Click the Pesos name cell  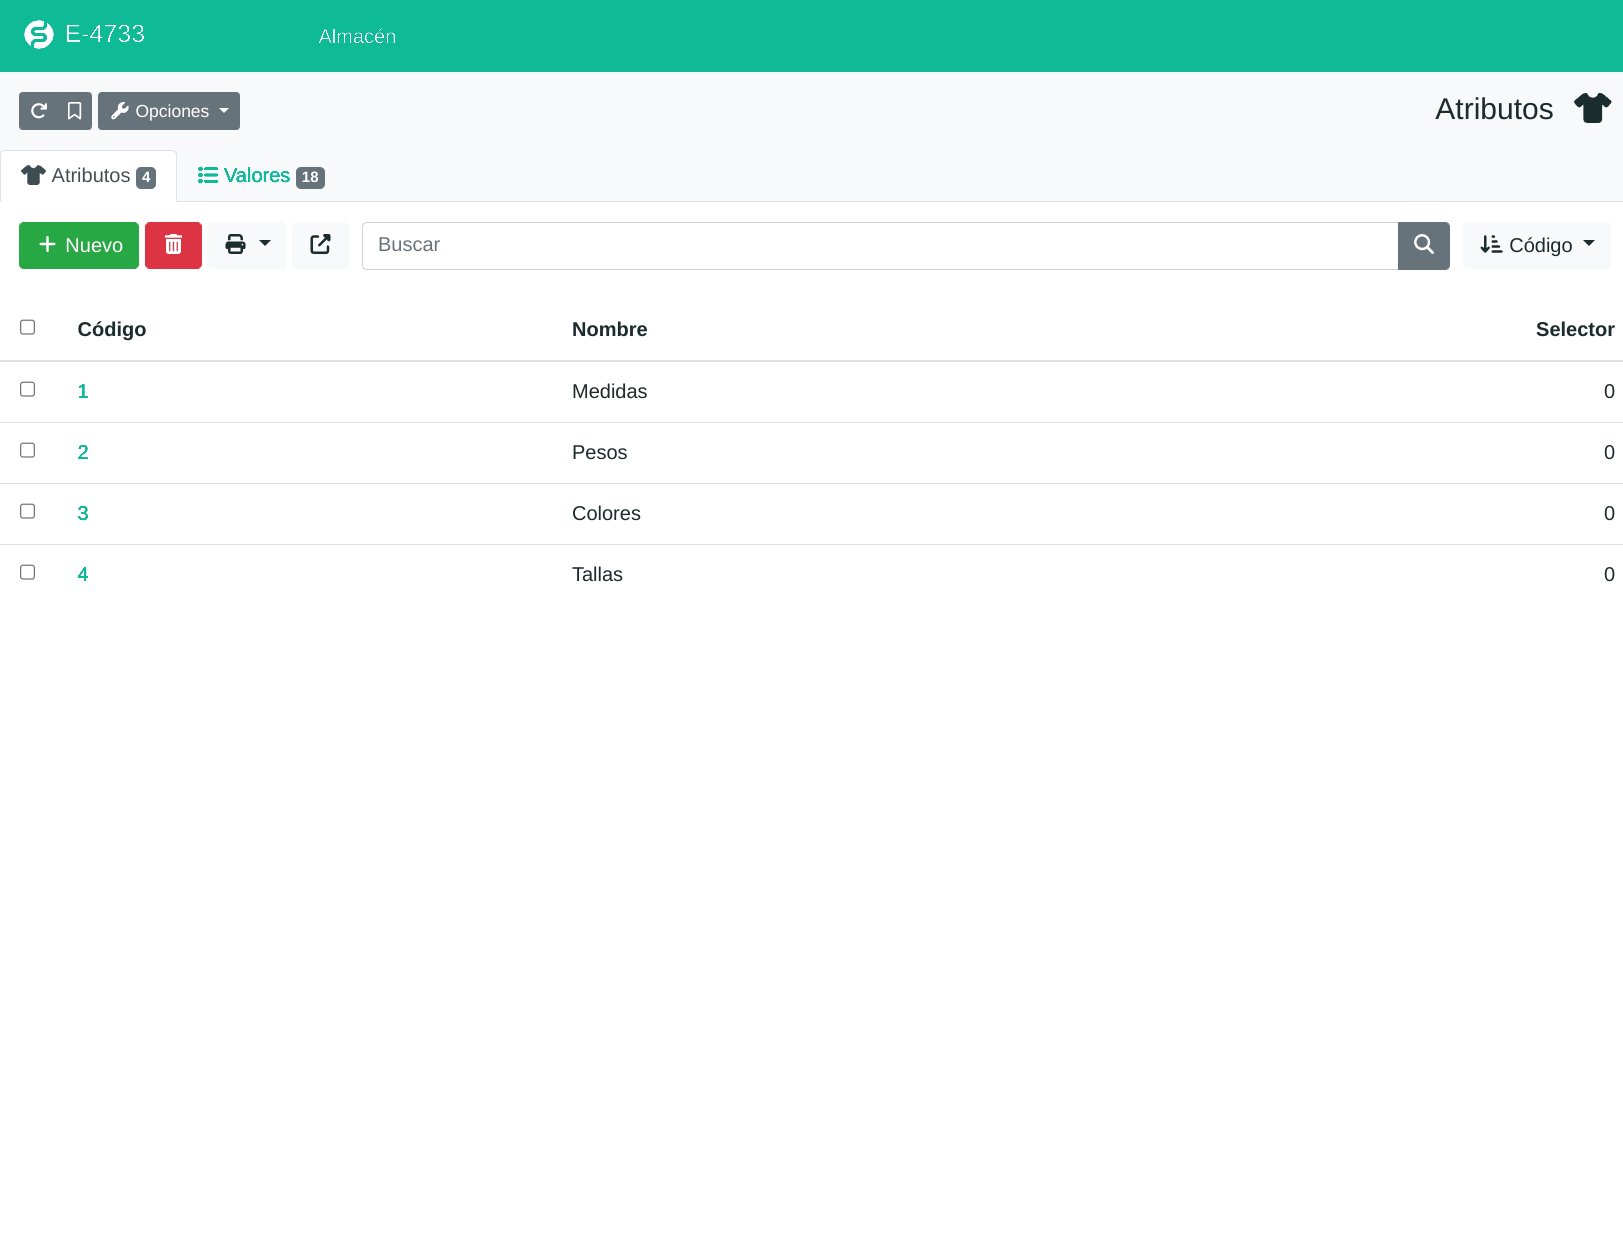599,452
